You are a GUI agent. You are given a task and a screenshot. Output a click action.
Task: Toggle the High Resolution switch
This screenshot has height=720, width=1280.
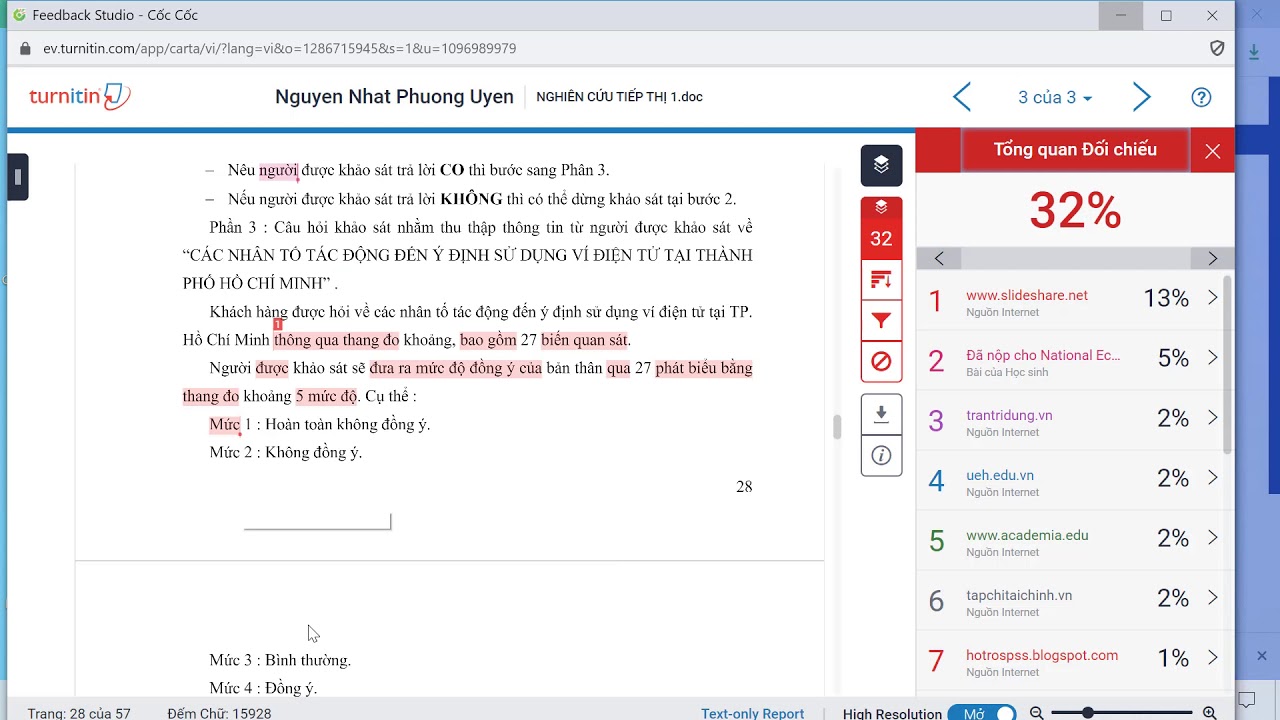982,714
